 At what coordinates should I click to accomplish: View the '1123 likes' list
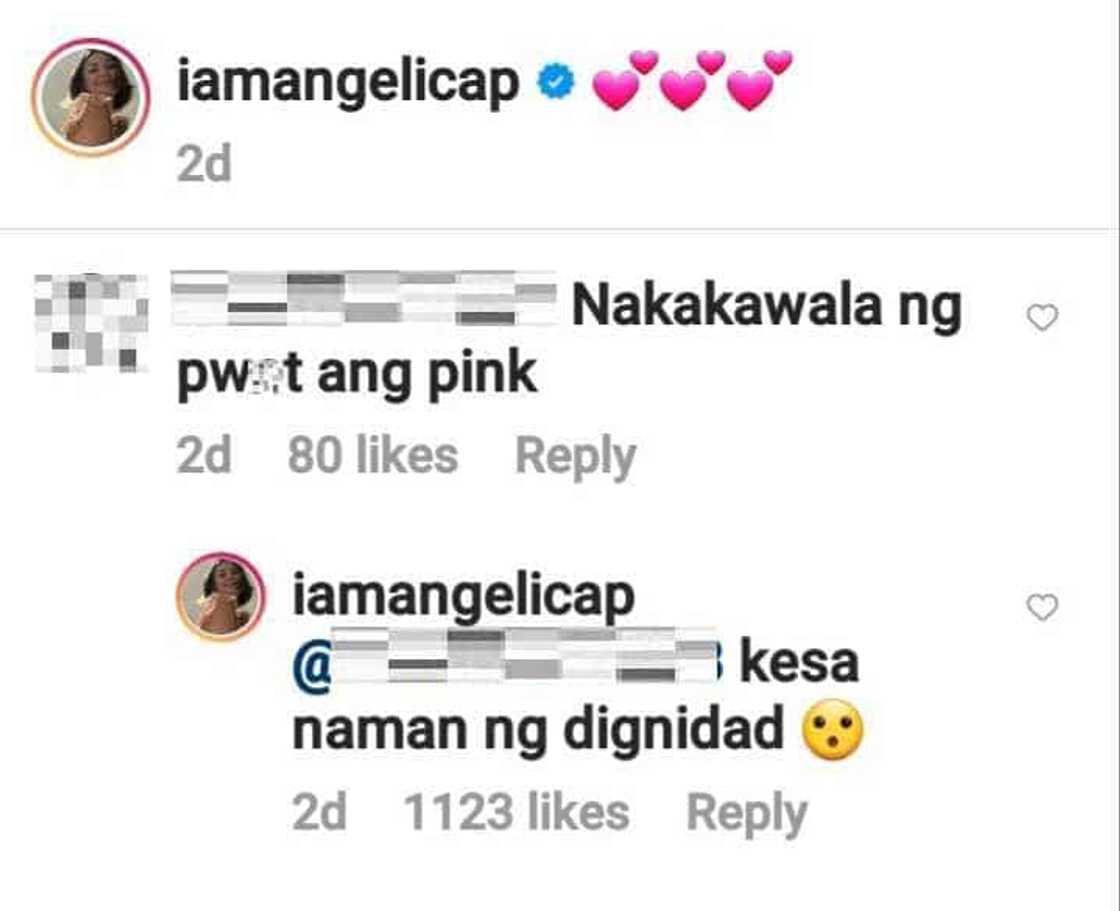(516, 812)
